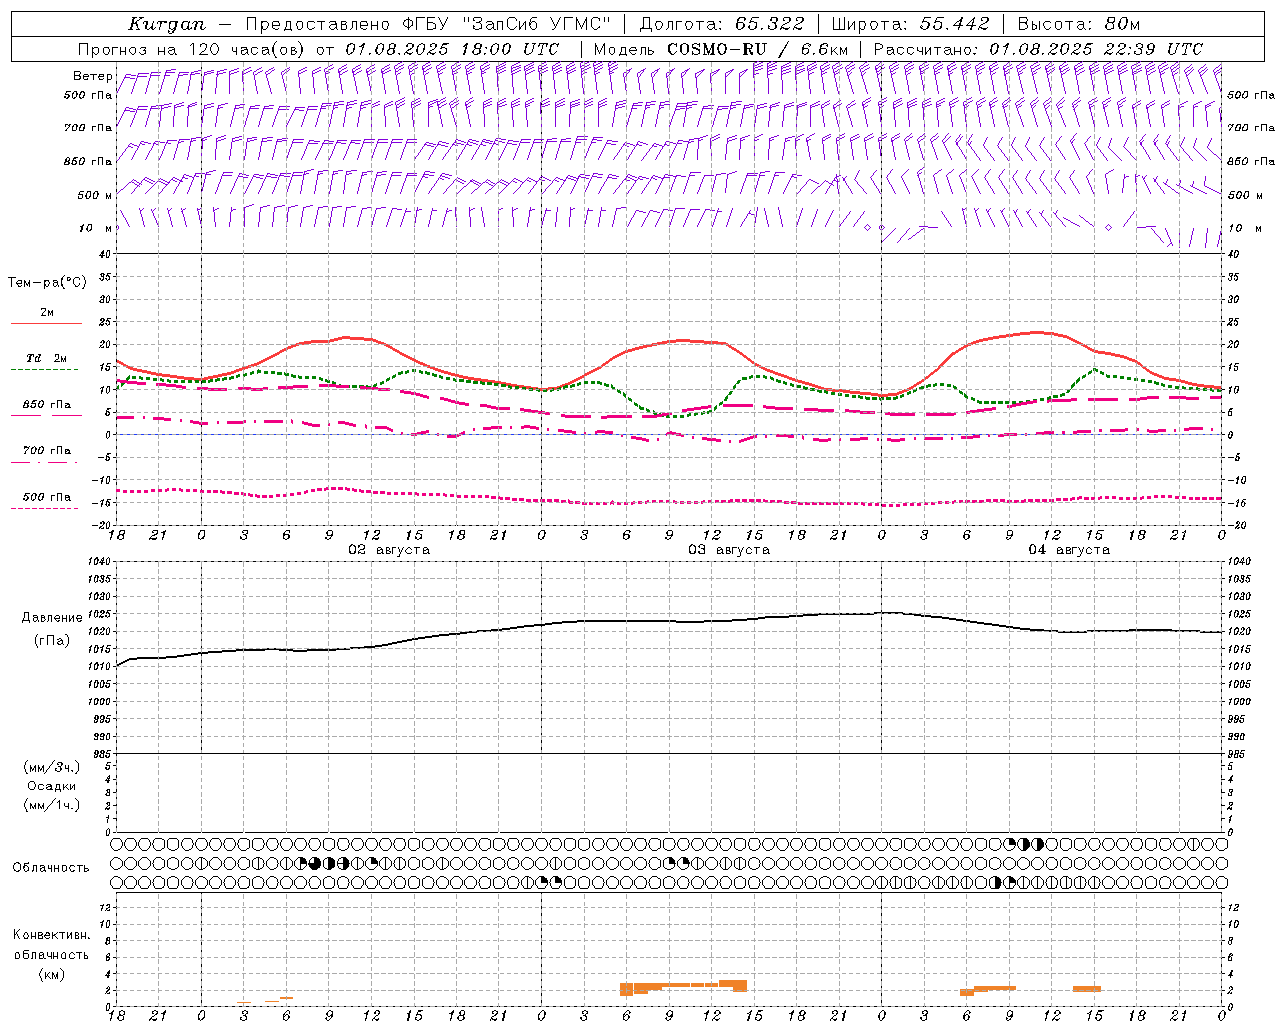Viewport: 1280px width, 1024px height.
Task: Click the 500 гПа label at the right wind axis
Action: click(1251, 95)
